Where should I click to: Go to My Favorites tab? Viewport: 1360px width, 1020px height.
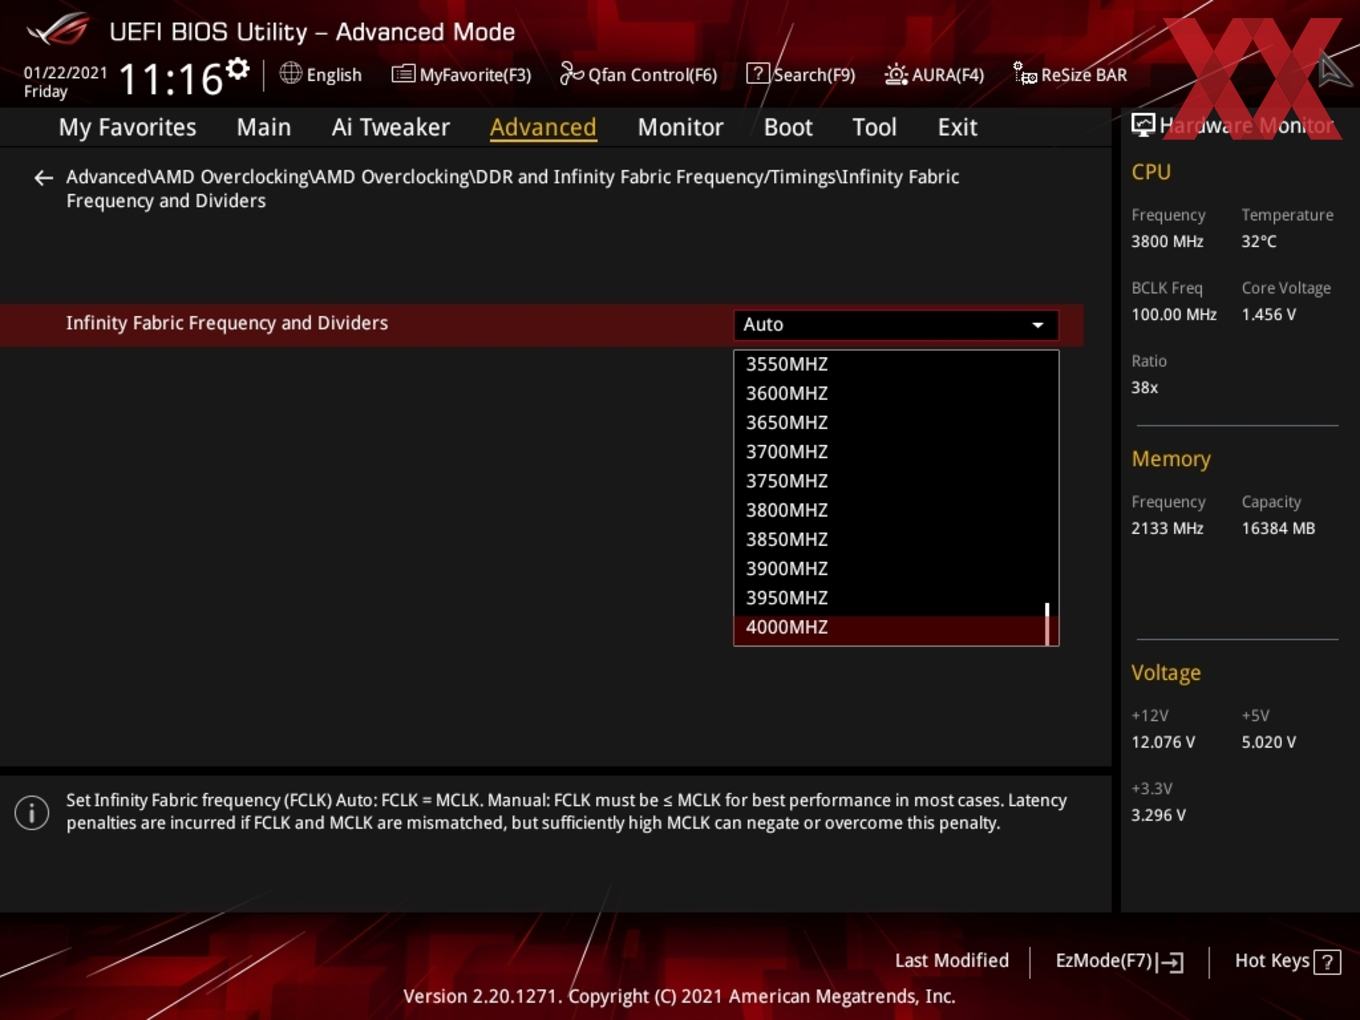pyautogui.click(x=127, y=127)
